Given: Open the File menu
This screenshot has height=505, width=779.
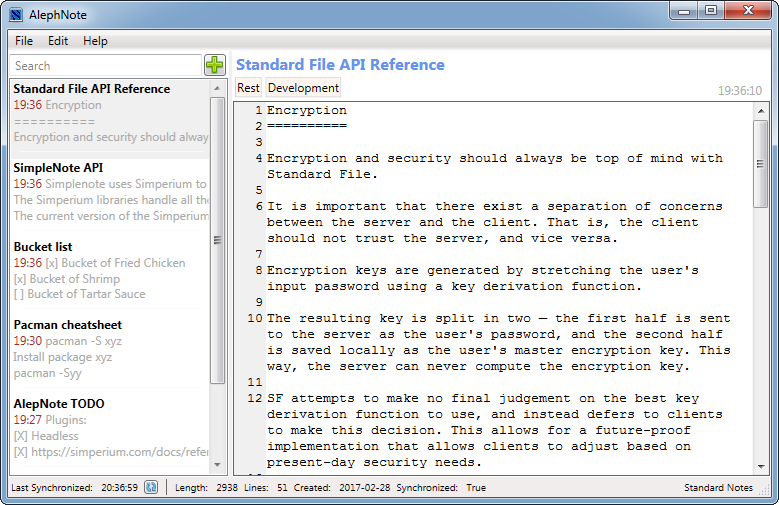Looking at the screenshot, I should pos(24,41).
